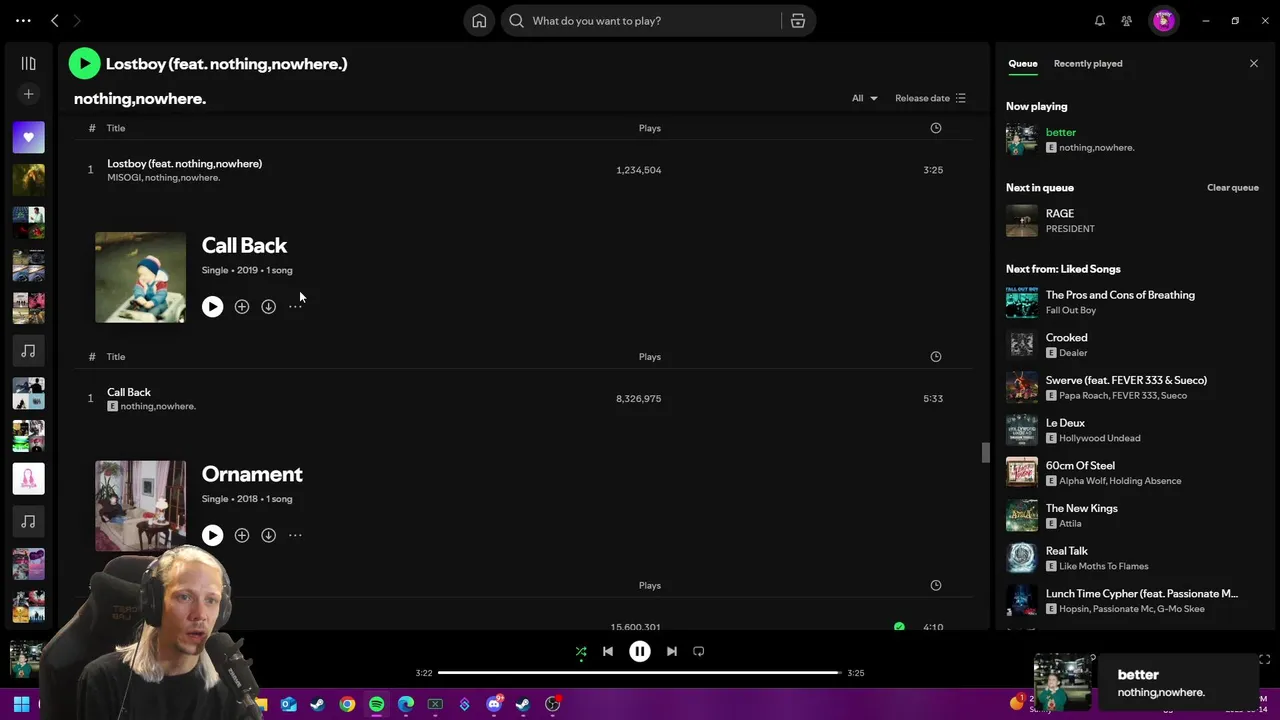Switch to the Queue tab

[1022, 63]
